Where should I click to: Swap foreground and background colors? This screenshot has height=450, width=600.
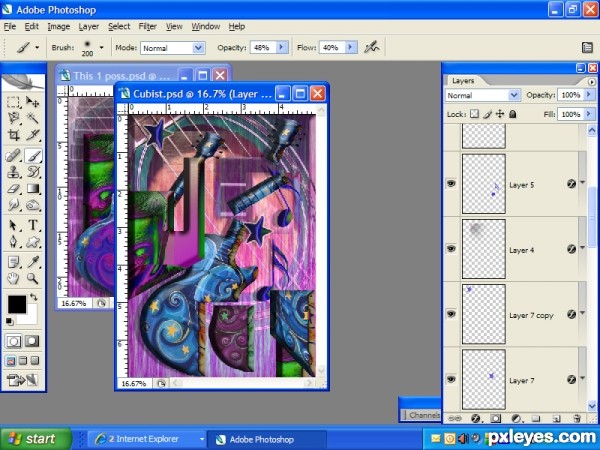[x=34, y=297]
